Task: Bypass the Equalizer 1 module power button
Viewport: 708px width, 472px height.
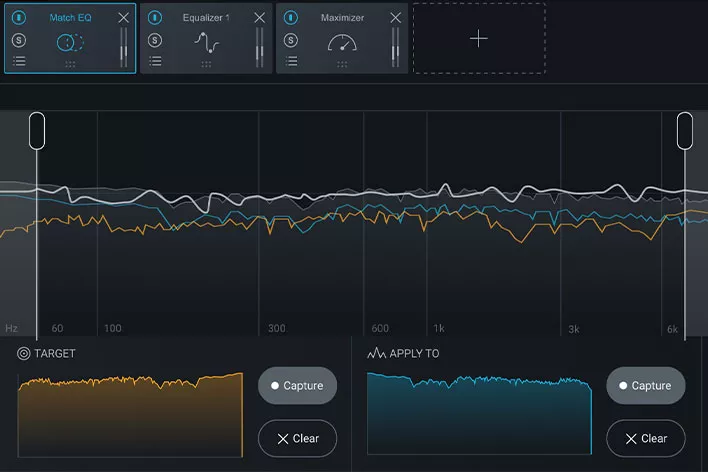Action: [x=154, y=18]
